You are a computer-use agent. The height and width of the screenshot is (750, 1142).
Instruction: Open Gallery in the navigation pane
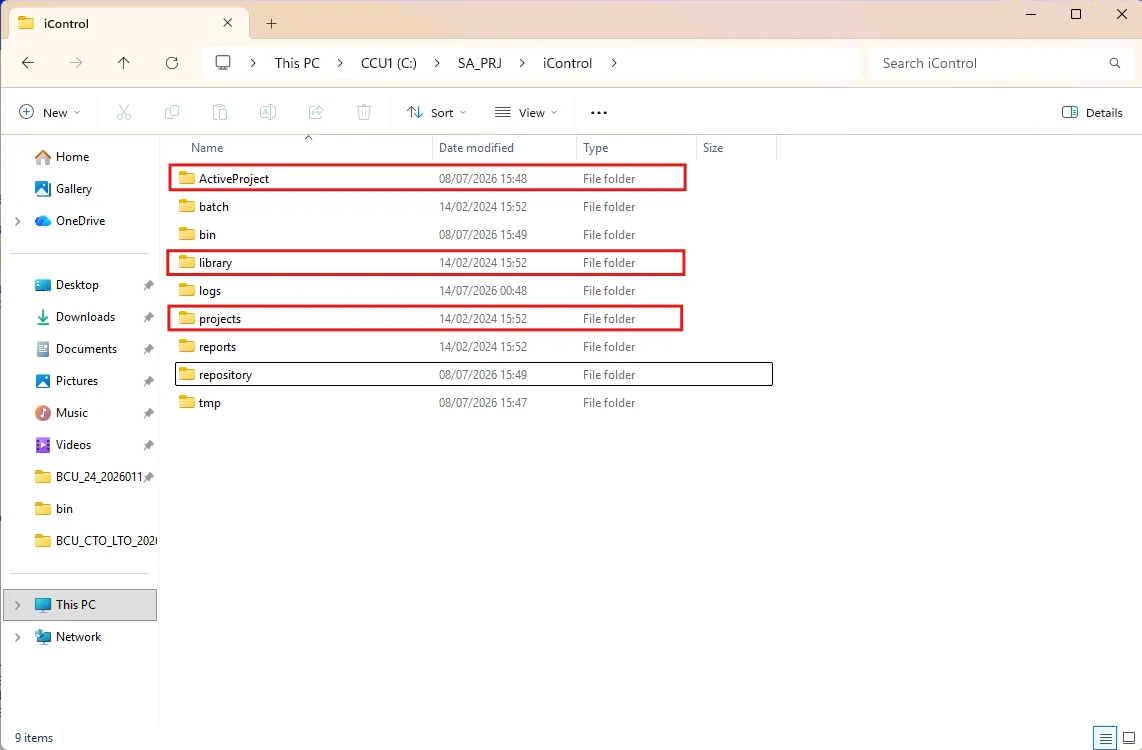[74, 189]
